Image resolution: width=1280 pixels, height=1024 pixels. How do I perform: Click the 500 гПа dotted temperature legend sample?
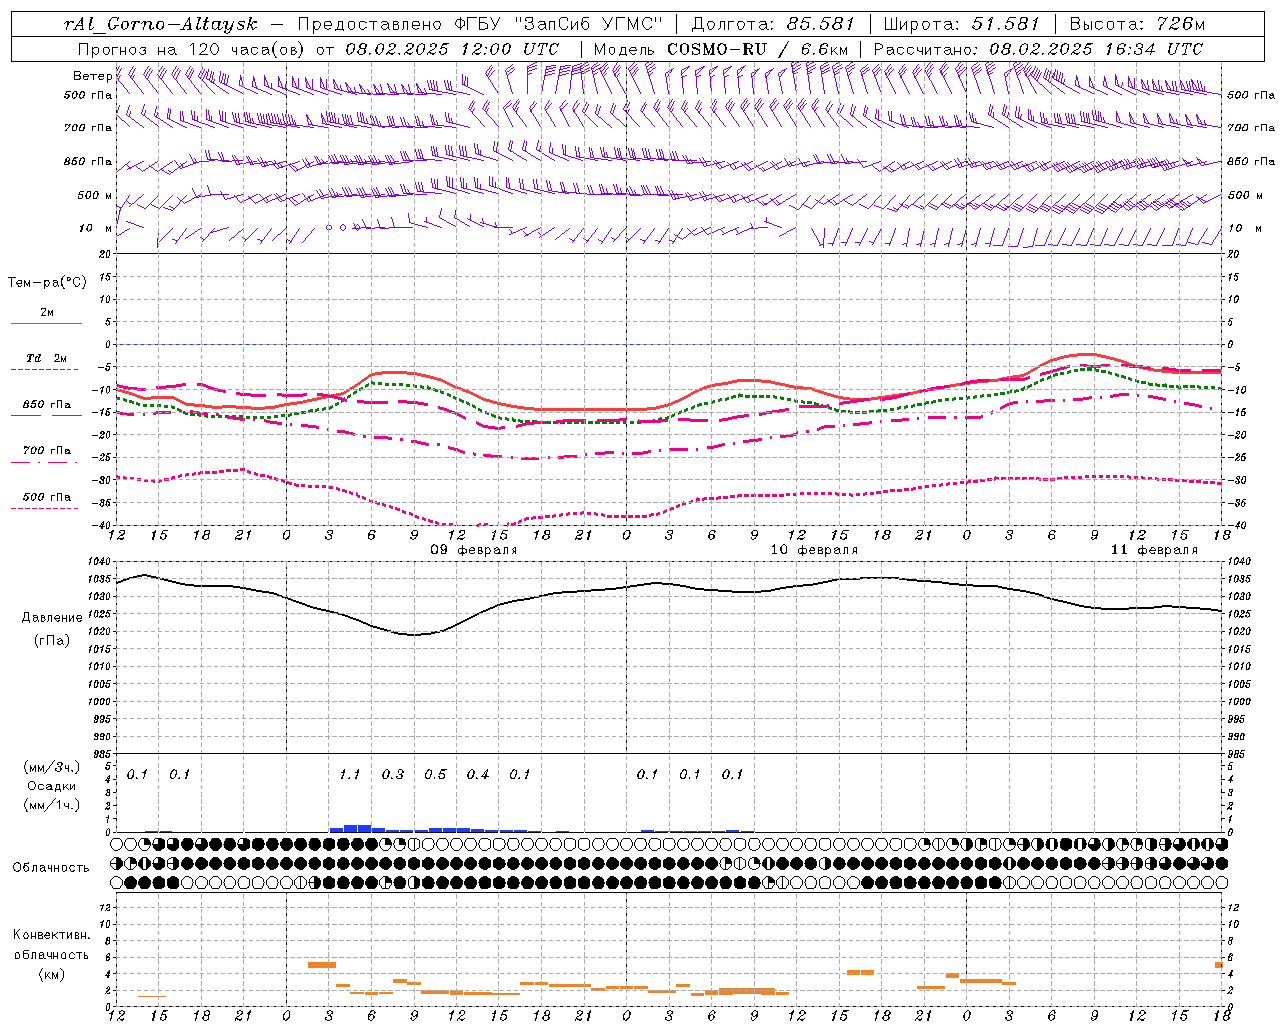[45, 509]
